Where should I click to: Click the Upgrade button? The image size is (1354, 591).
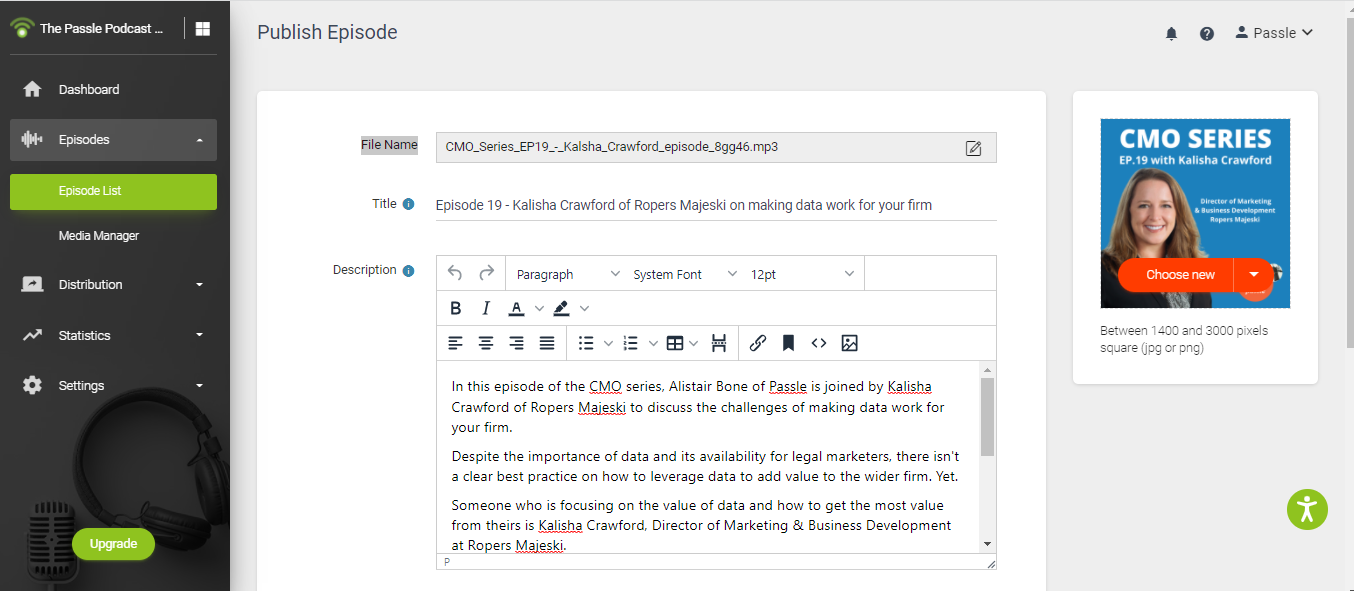114,544
